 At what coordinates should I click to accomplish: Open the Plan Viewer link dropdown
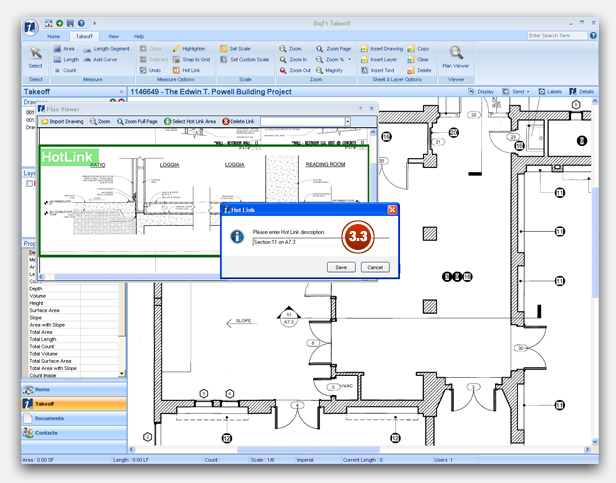348,121
